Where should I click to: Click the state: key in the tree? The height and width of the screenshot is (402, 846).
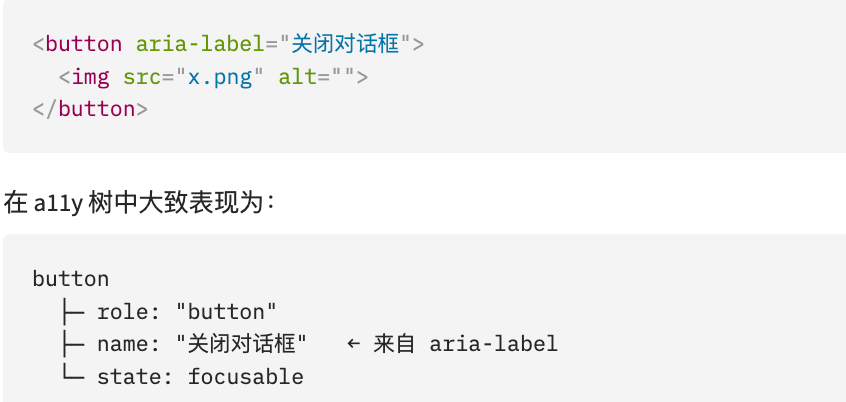click(x=135, y=377)
